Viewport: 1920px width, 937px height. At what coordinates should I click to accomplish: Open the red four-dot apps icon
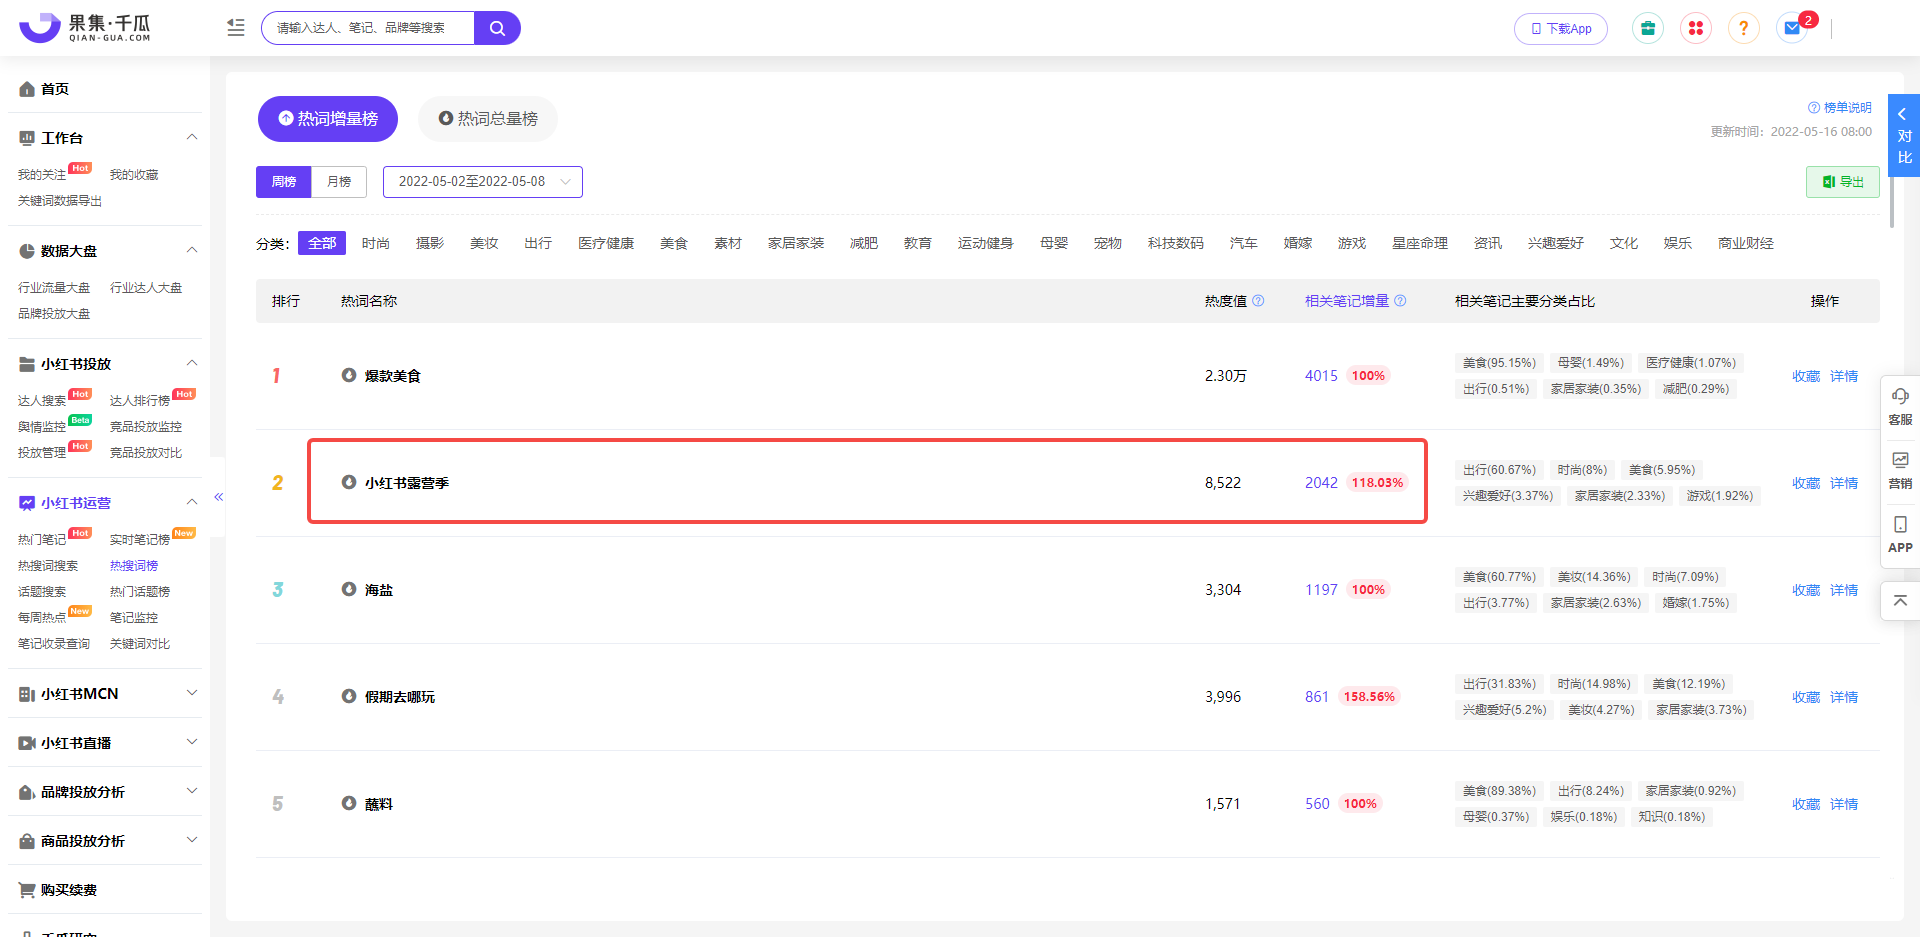[1695, 28]
